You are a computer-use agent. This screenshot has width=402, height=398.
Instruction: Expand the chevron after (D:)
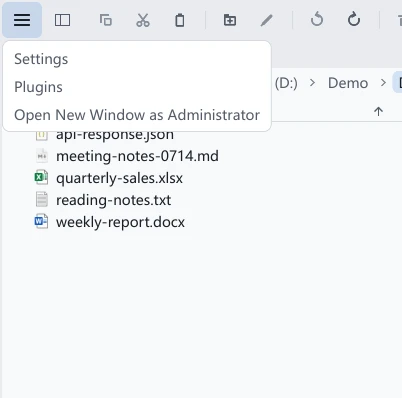pyautogui.click(x=312, y=83)
